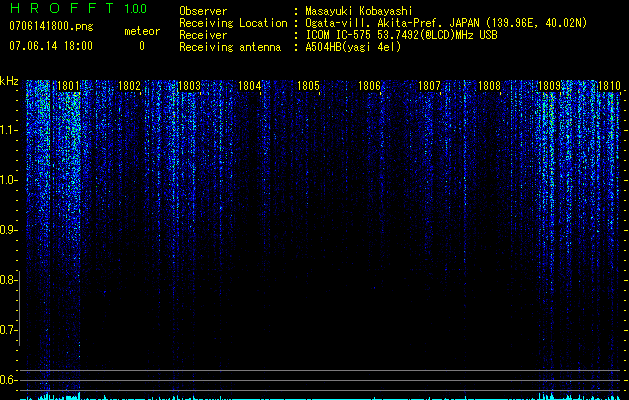Click the meteor count value 0
This screenshot has height=400, width=629.
(x=142, y=46)
